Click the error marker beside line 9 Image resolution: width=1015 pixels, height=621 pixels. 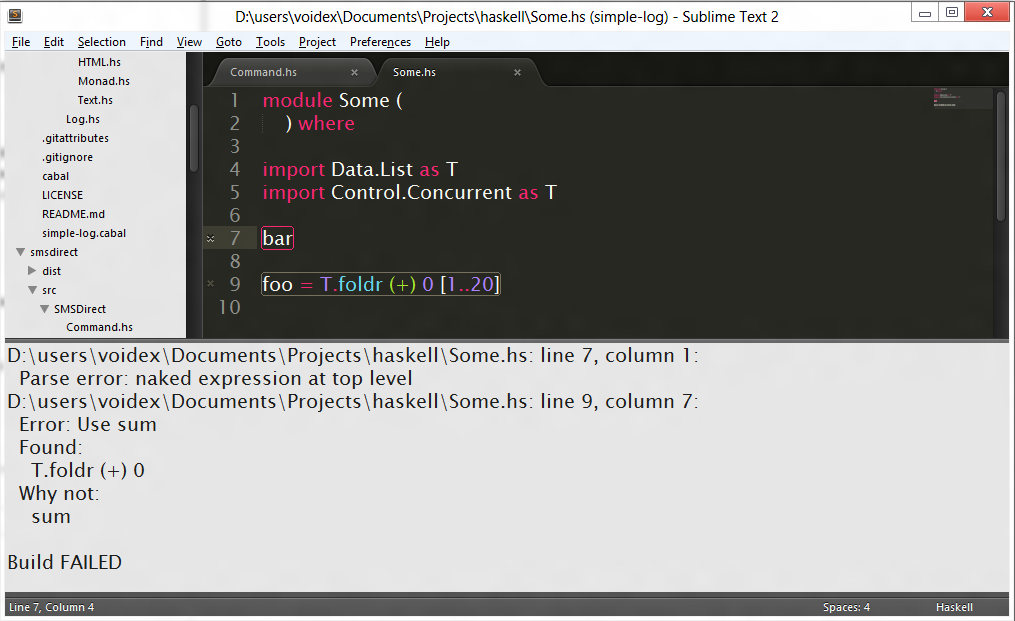tap(210, 284)
